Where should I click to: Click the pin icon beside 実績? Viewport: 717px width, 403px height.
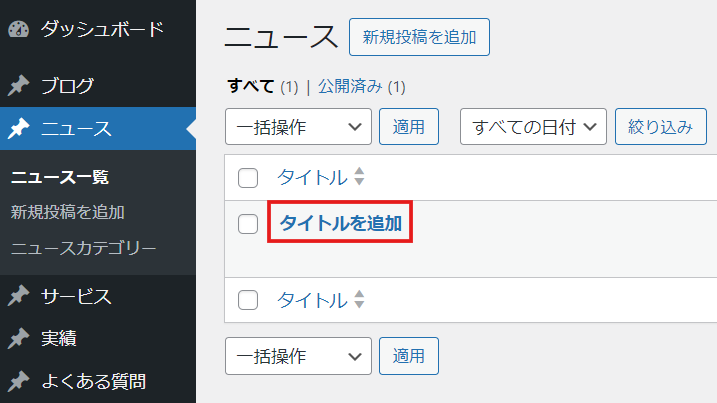(18, 339)
